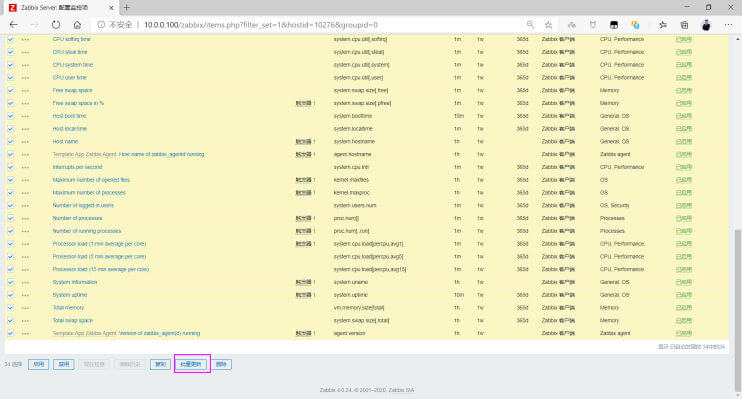Image resolution: width=742 pixels, height=399 pixels.
Task: Open actions menu for Interrupts per second
Action: coord(25,167)
